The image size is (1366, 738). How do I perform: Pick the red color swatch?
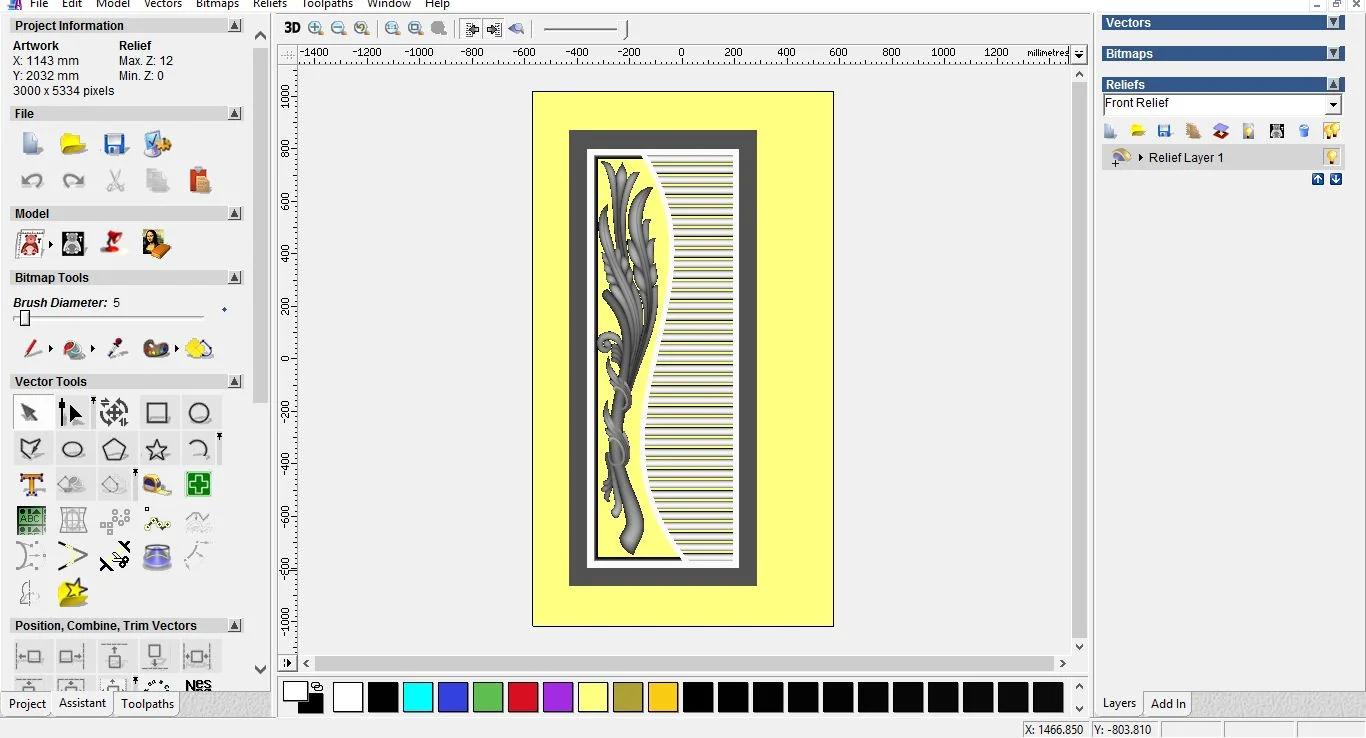pos(523,697)
